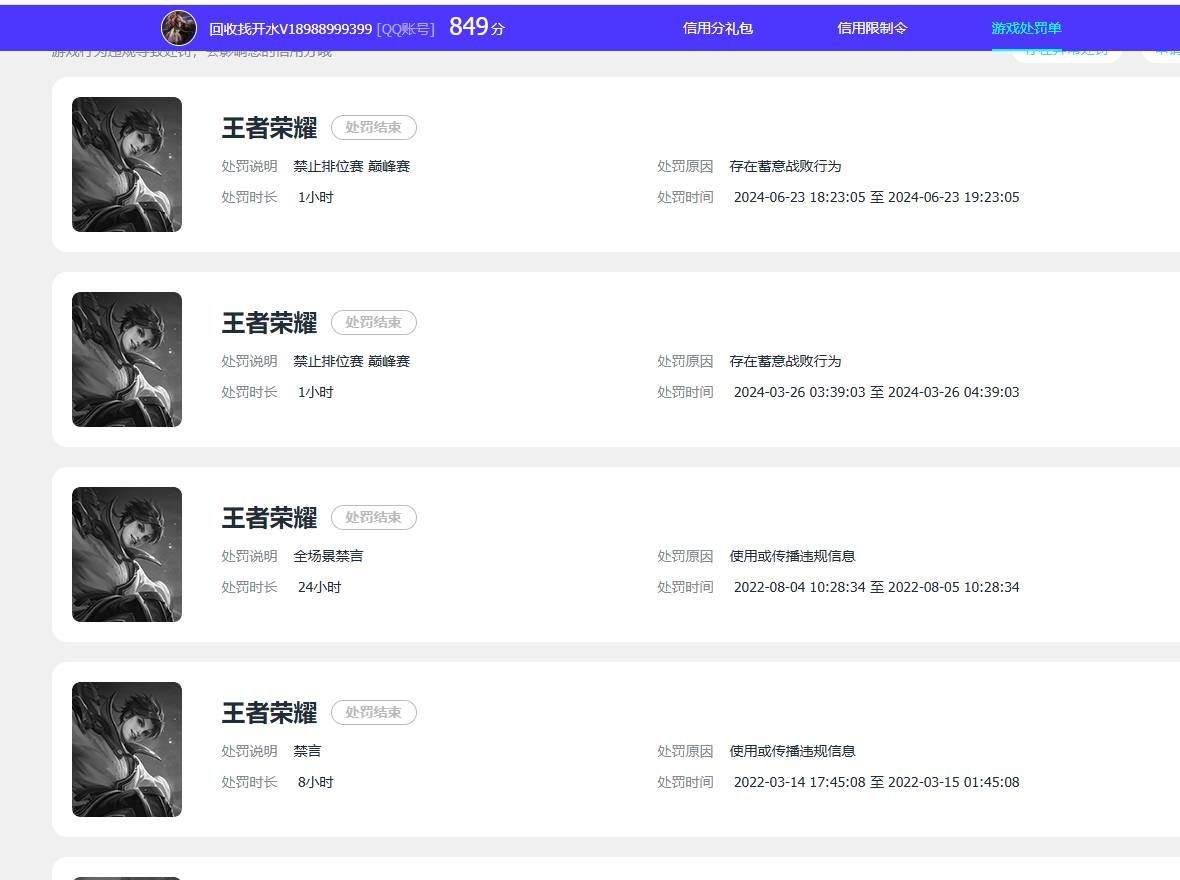This screenshot has height=880, width=1180.
Task: Click 王者荣耀 title on the 24小时 record
Action: (x=269, y=518)
